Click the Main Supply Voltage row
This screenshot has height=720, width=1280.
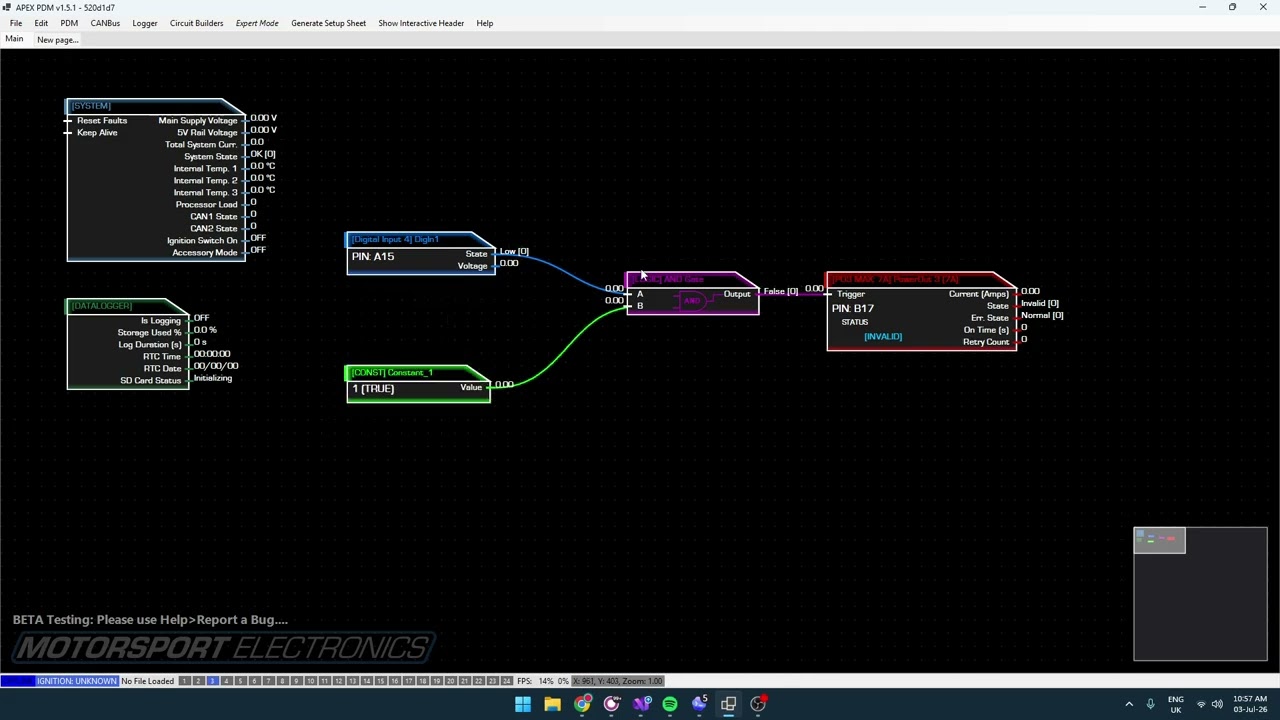tap(198, 121)
